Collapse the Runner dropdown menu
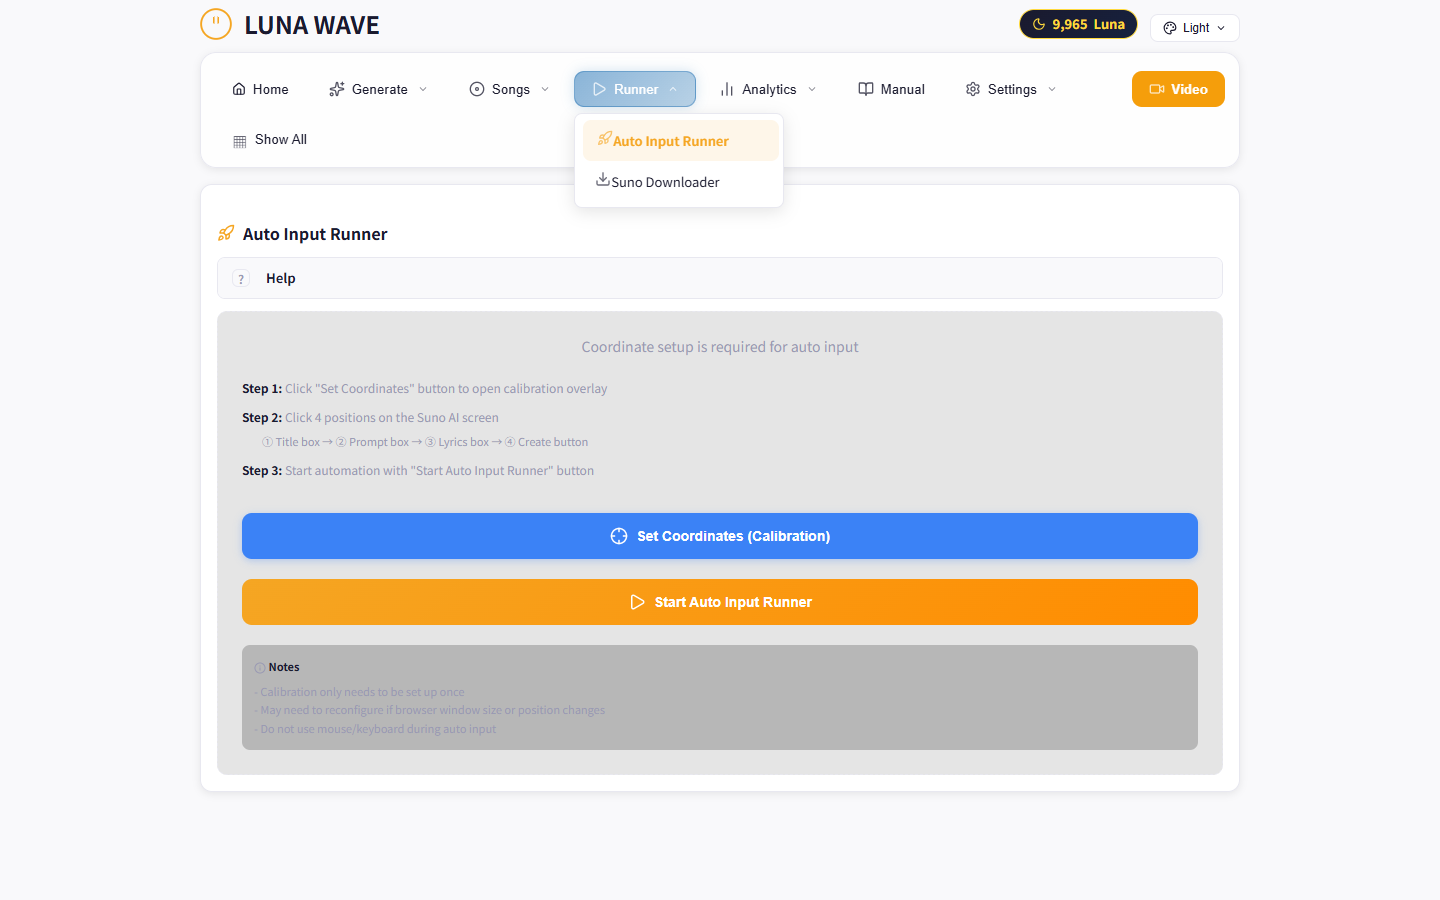Image resolution: width=1440 pixels, height=900 pixels. click(635, 89)
